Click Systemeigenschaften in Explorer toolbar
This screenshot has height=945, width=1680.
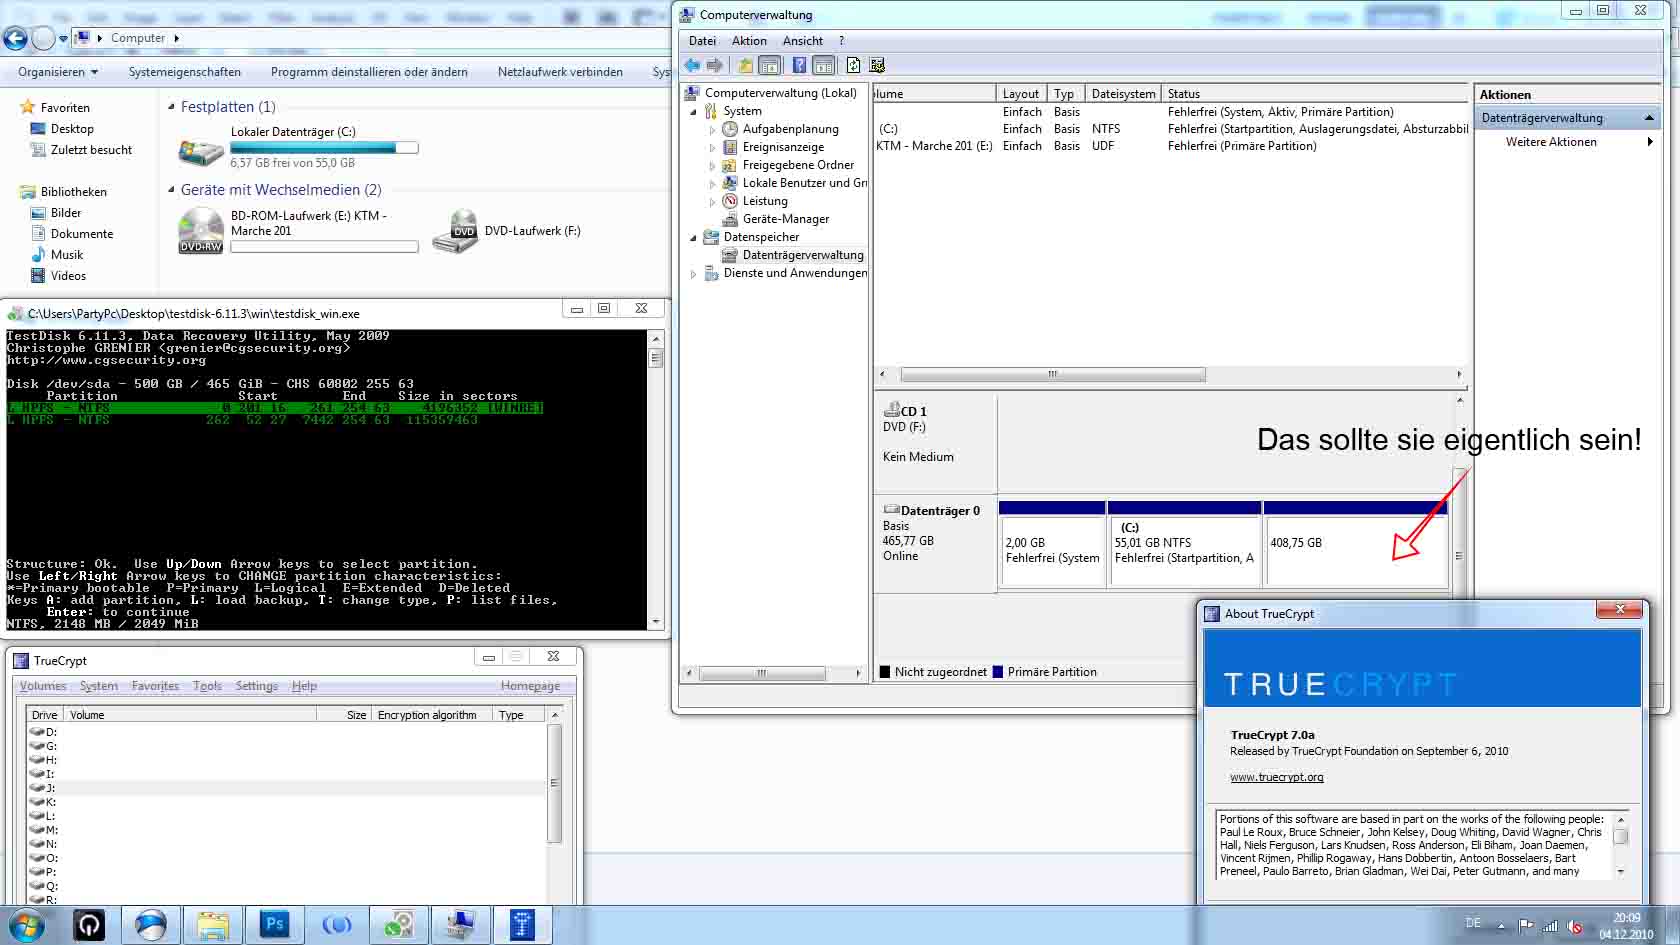(x=185, y=72)
